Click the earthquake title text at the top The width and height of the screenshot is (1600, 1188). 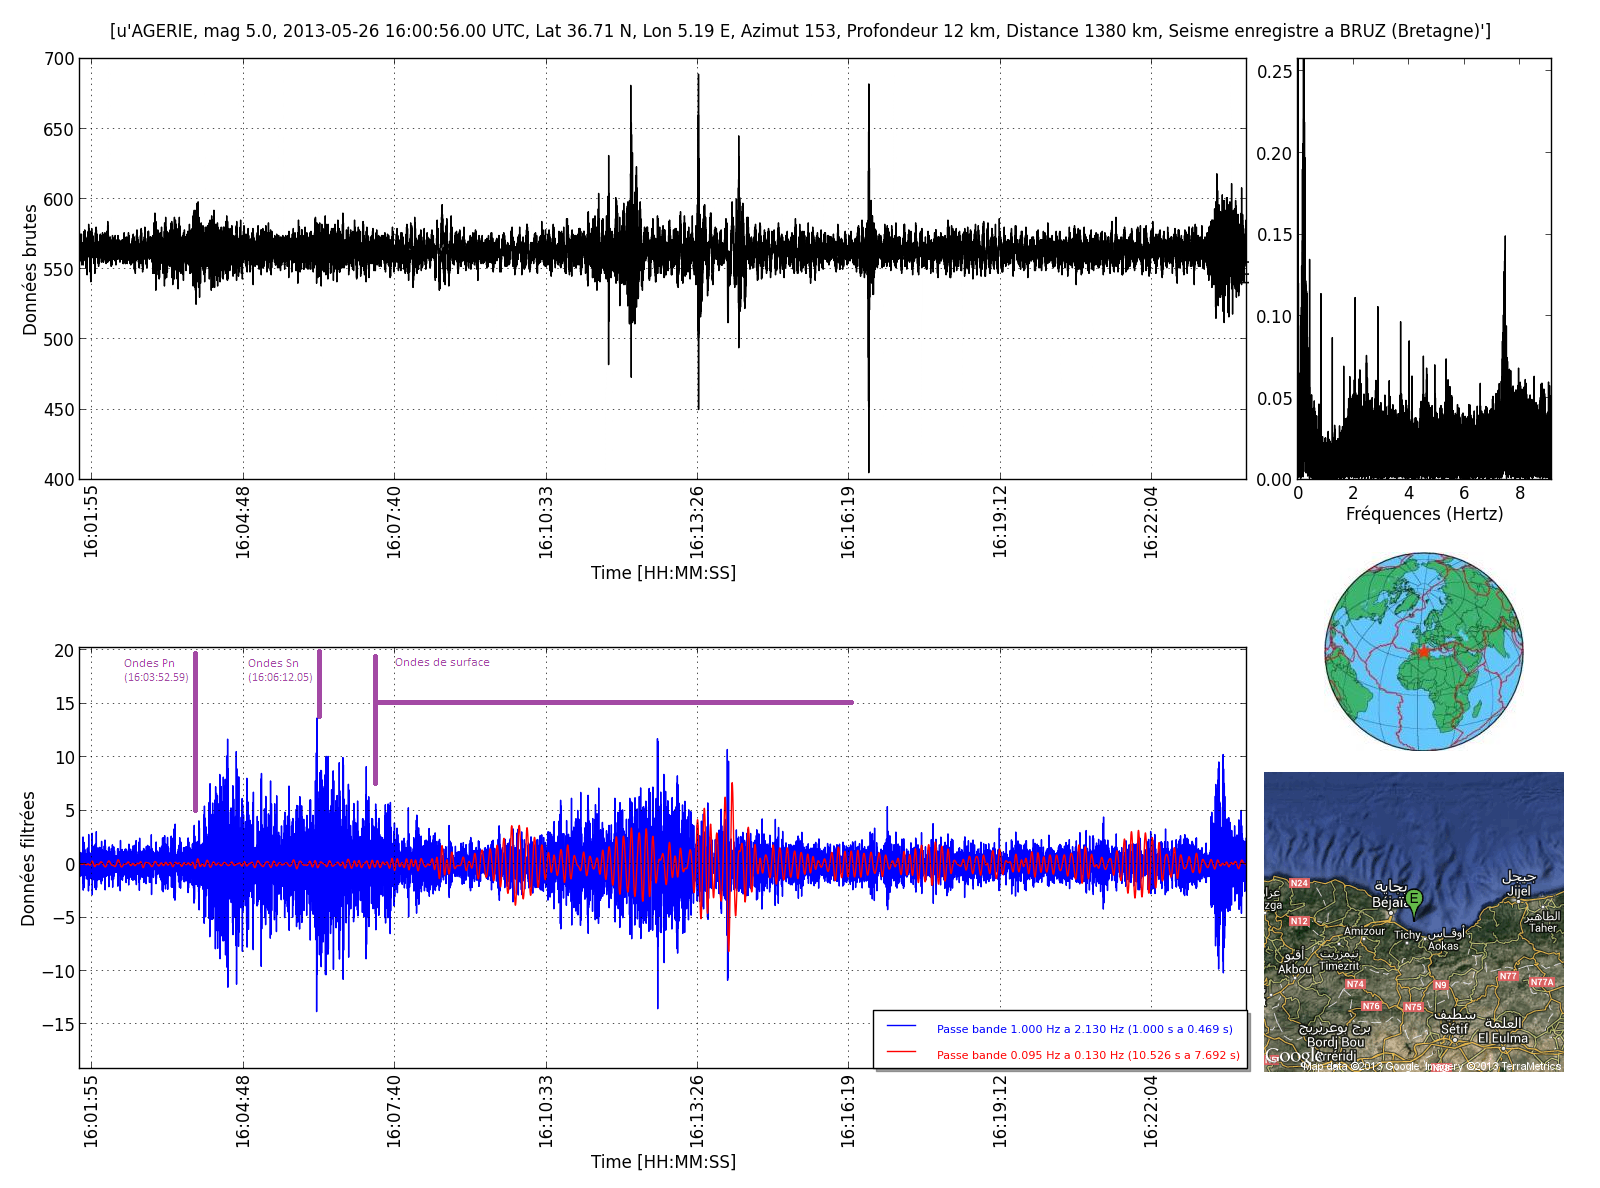tap(800, 31)
